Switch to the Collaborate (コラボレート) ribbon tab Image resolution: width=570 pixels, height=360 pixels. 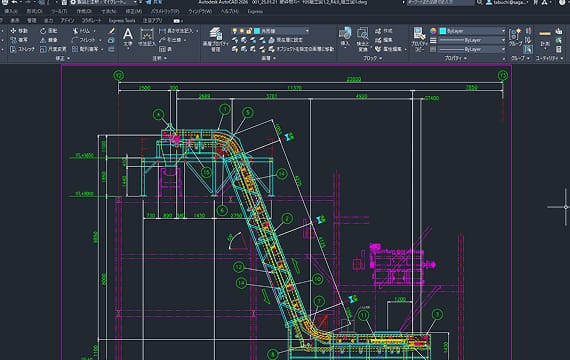(91, 21)
